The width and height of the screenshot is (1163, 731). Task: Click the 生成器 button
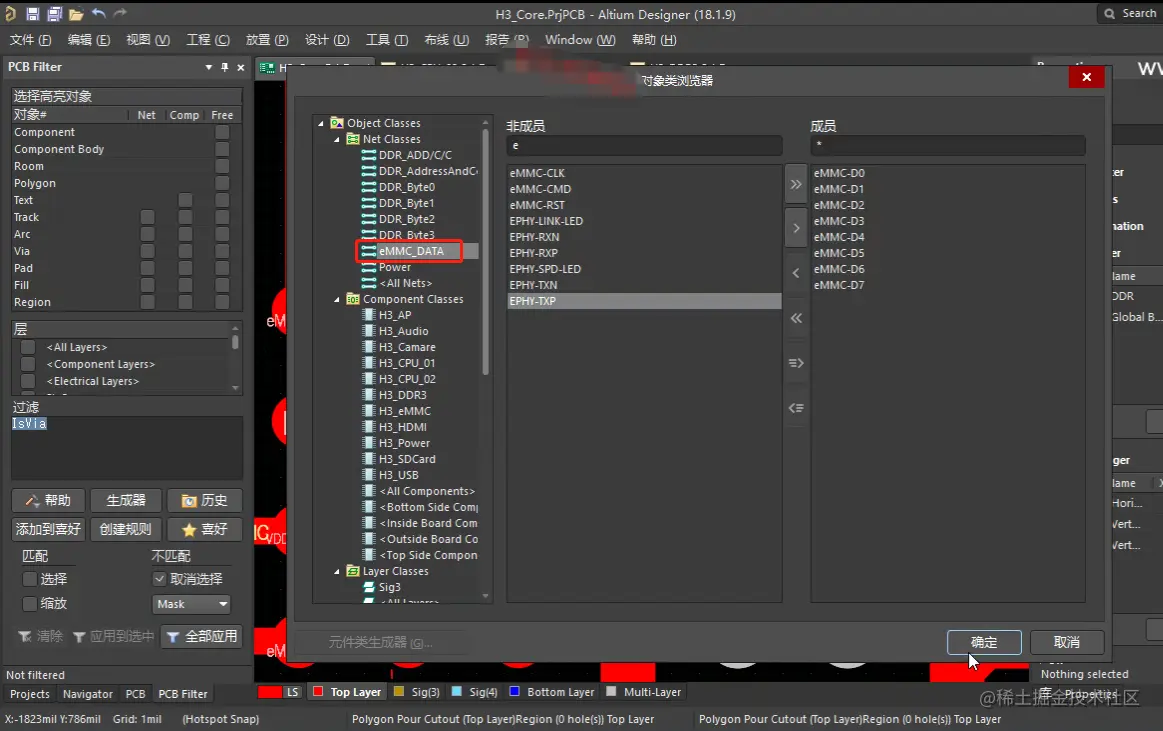pyautogui.click(x=126, y=500)
